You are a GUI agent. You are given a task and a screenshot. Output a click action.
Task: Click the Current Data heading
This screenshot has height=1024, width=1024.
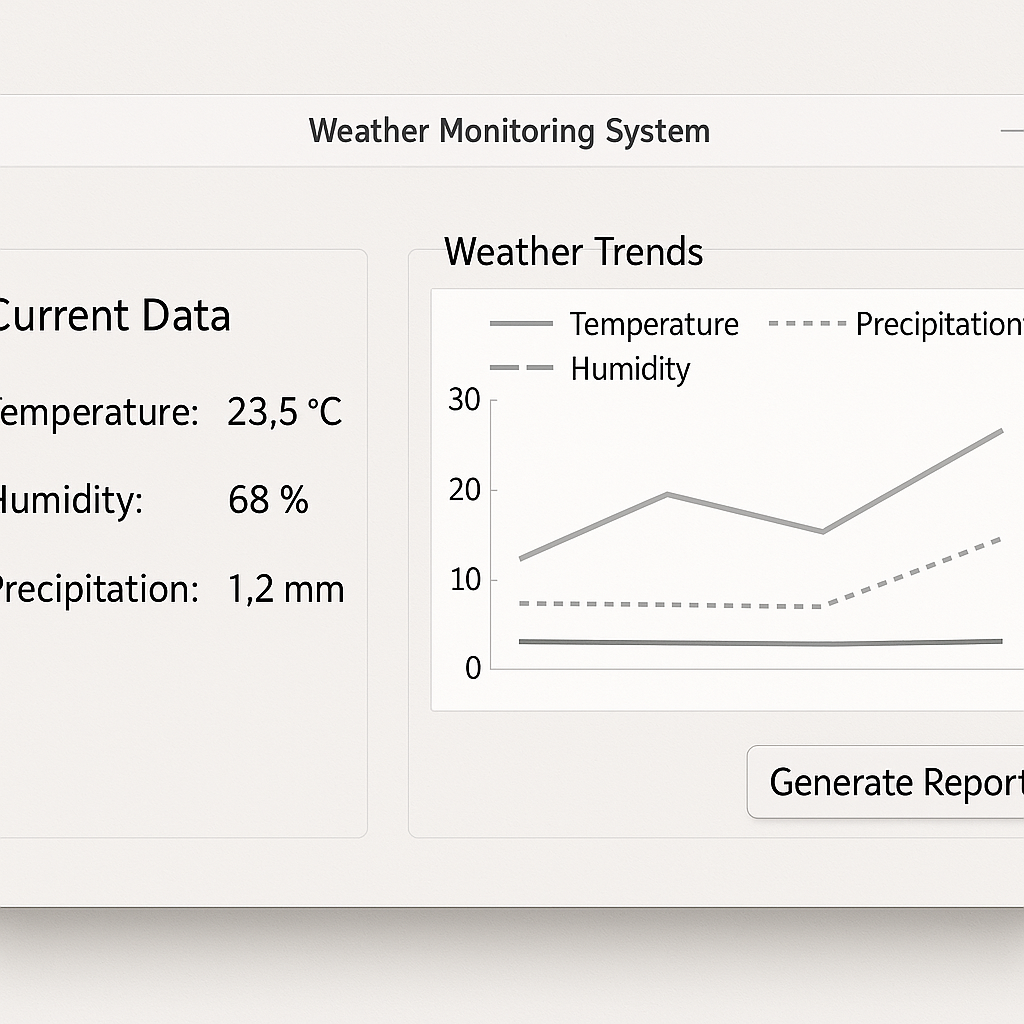[x=115, y=316]
